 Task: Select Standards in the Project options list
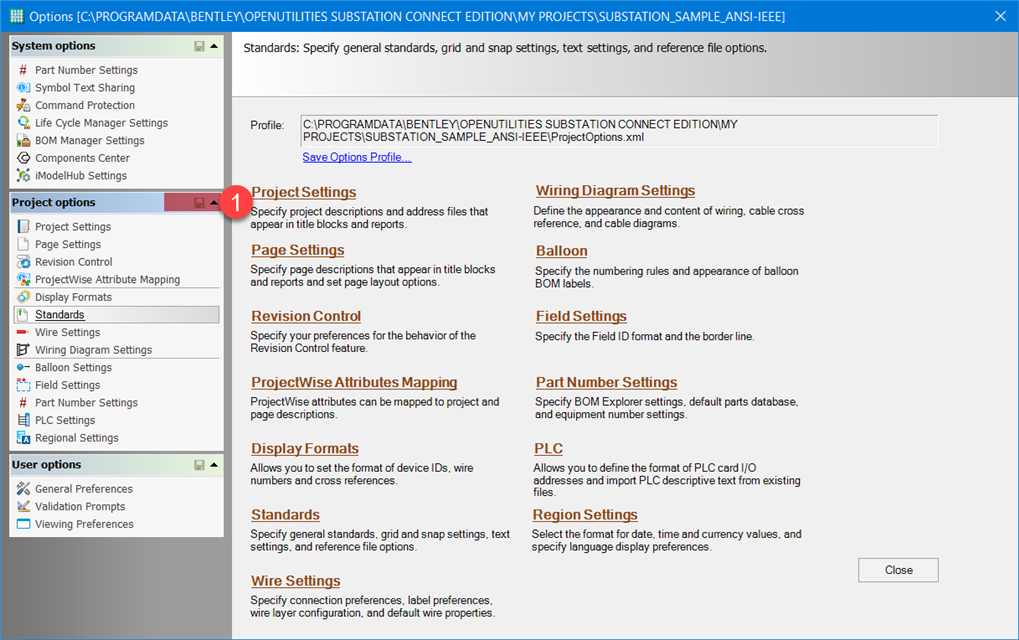(x=62, y=314)
